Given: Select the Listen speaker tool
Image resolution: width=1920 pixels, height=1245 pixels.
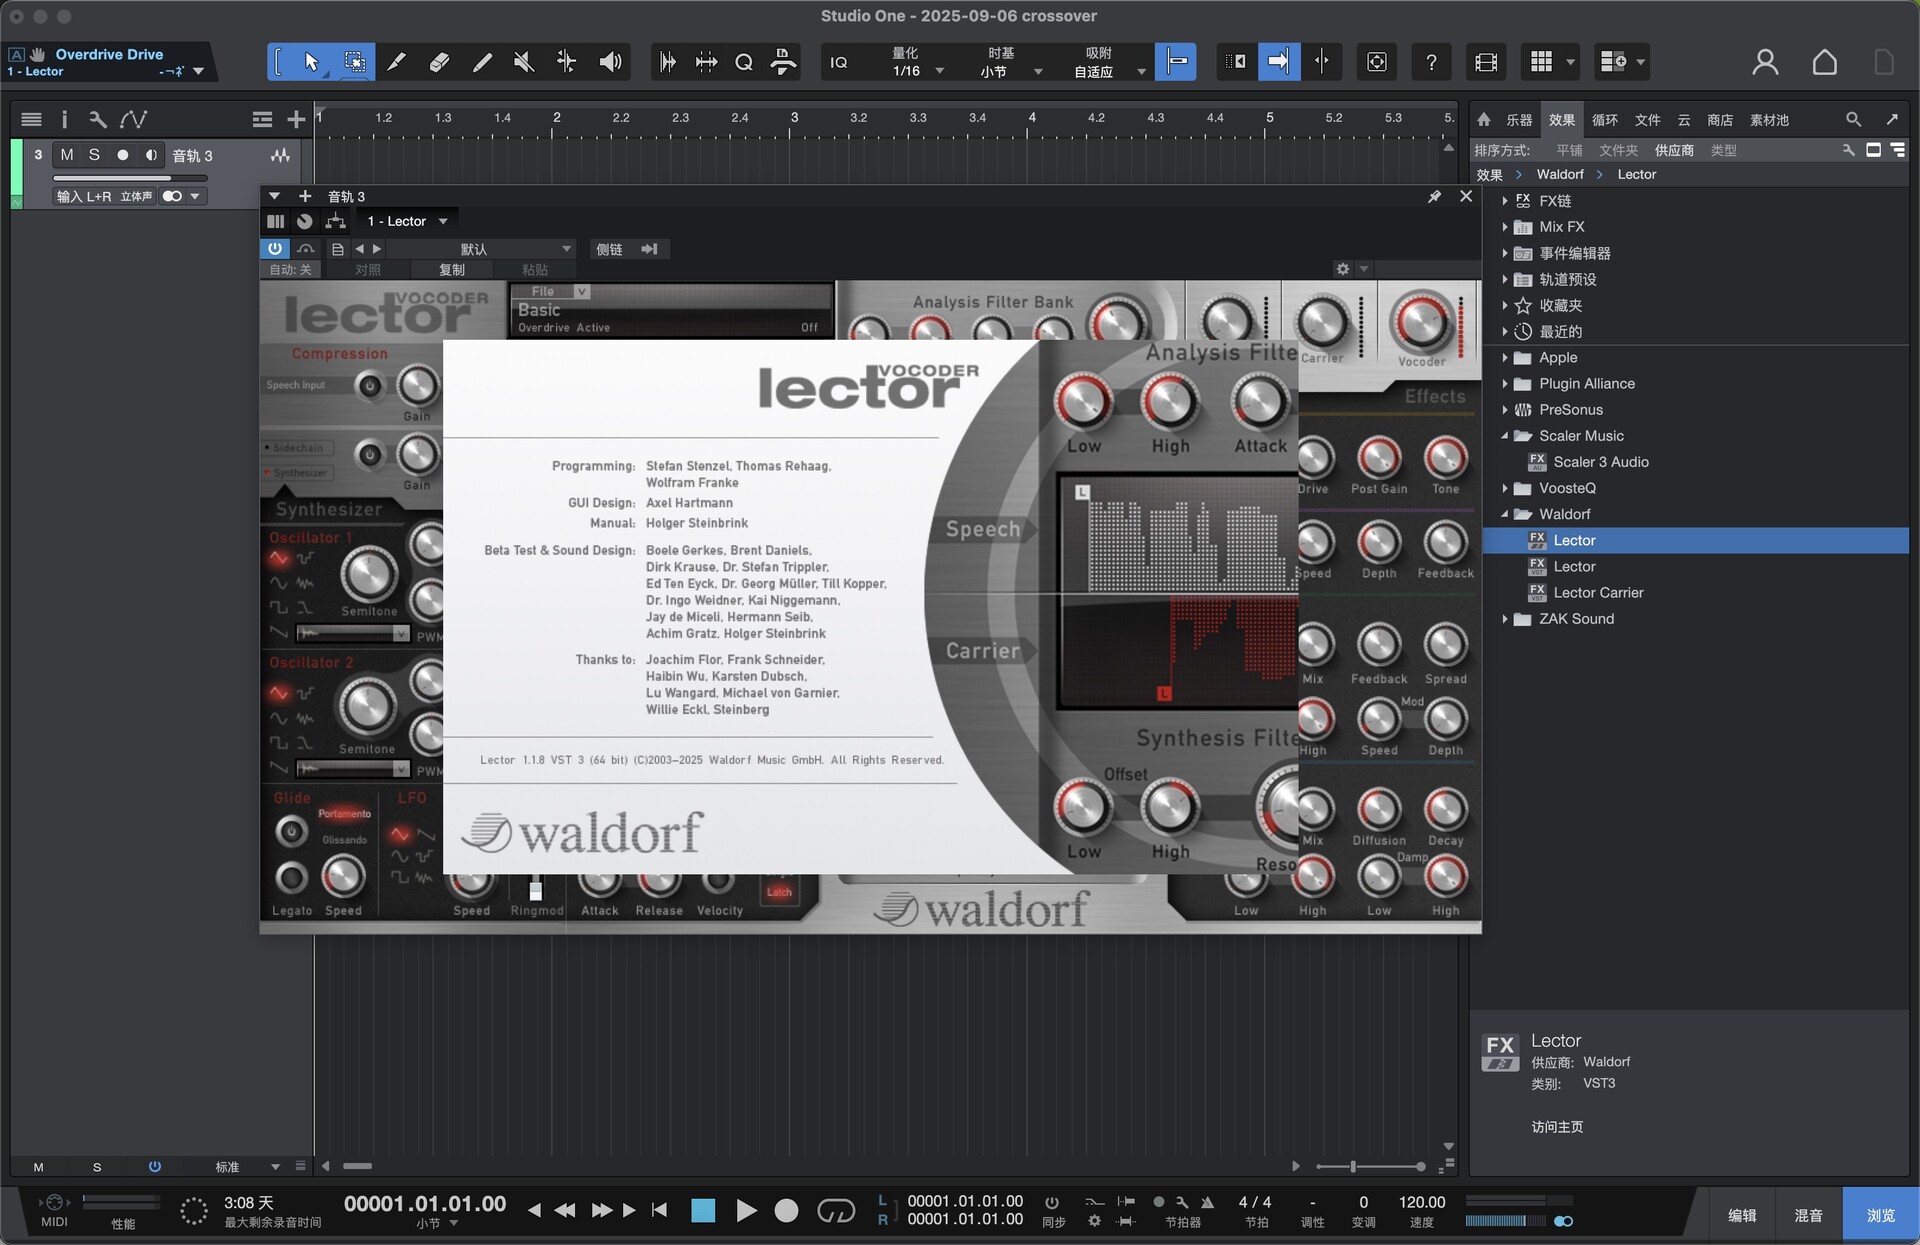Looking at the screenshot, I should 610,62.
